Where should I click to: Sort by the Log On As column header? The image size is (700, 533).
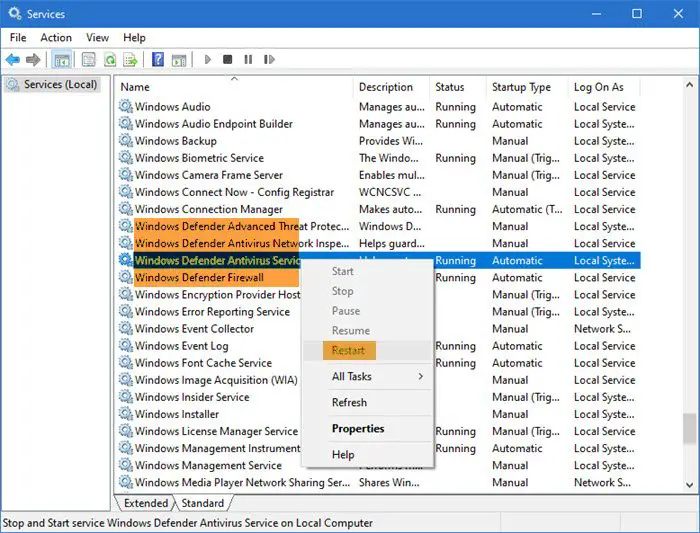[x=604, y=87]
